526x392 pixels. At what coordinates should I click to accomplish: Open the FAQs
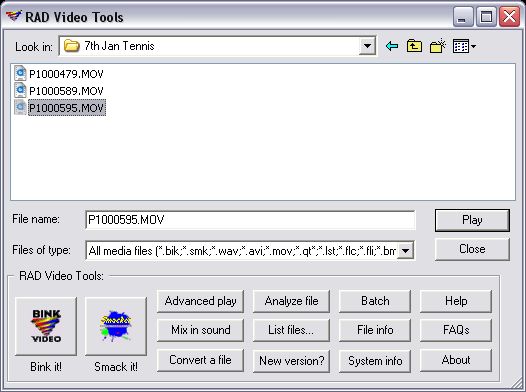click(x=456, y=330)
